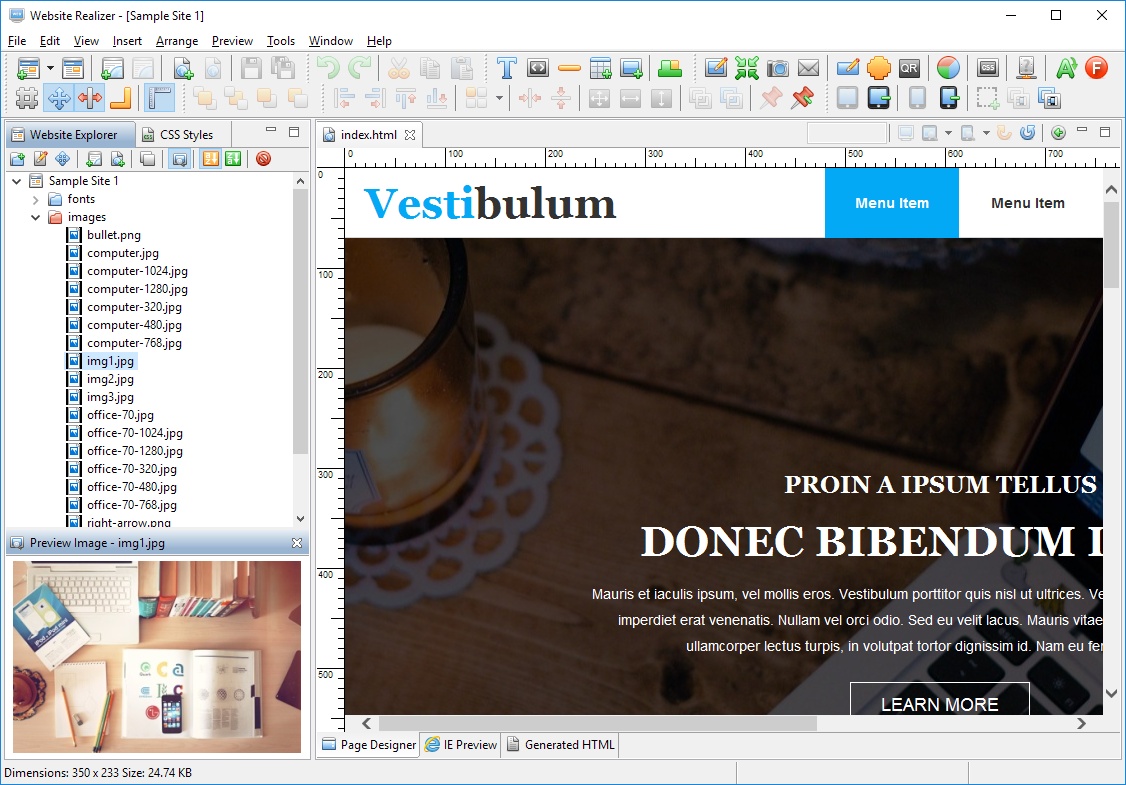Select the Insert Text tool
Image resolution: width=1126 pixels, height=785 pixels.
click(506, 68)
